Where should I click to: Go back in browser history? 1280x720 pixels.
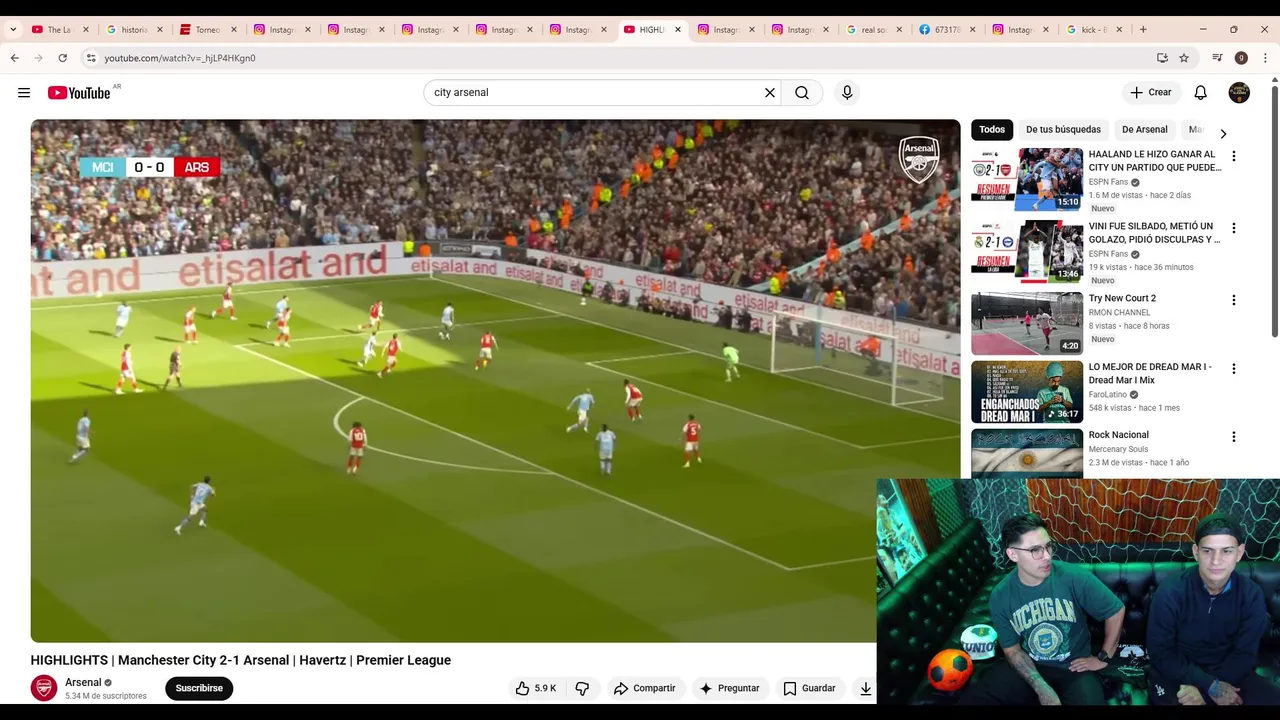[x=15, y=58]
